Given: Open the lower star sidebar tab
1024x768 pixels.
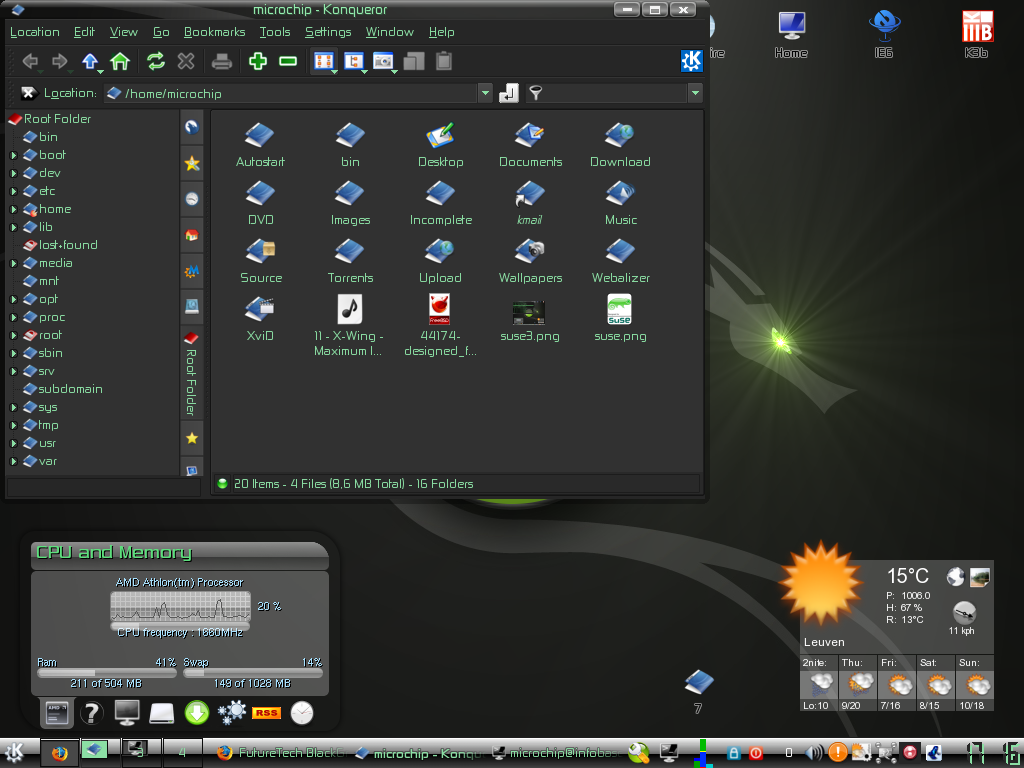Looking at the screenshot, I should (x=191, y=438).
